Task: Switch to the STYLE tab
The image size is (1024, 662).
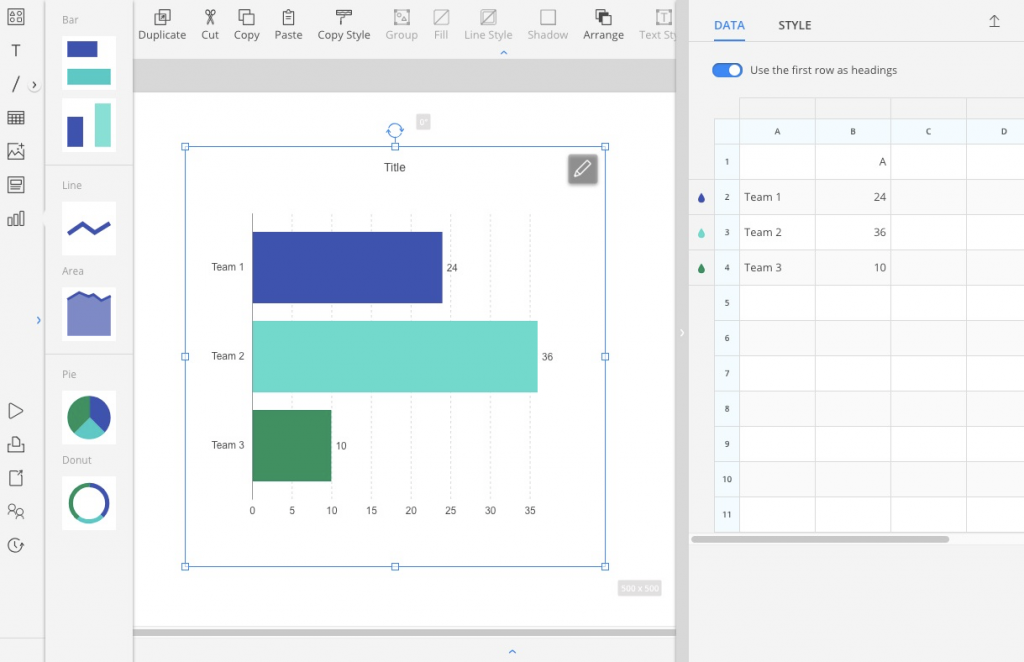Action: 794,25
